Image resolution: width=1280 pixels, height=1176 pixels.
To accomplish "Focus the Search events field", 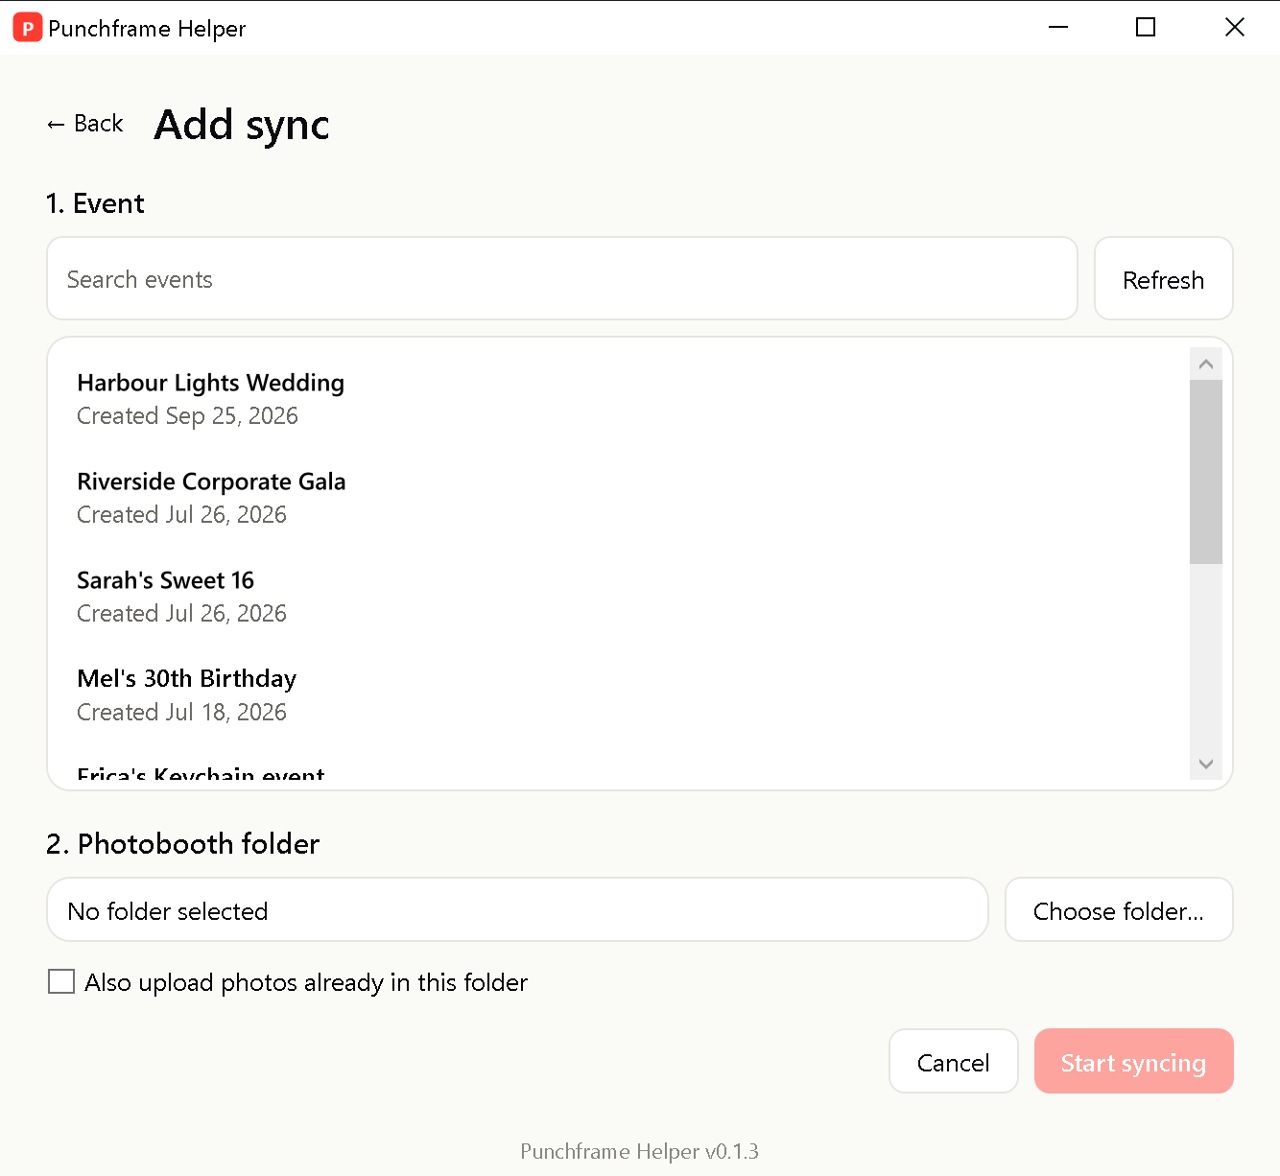I will coord(562,279).
